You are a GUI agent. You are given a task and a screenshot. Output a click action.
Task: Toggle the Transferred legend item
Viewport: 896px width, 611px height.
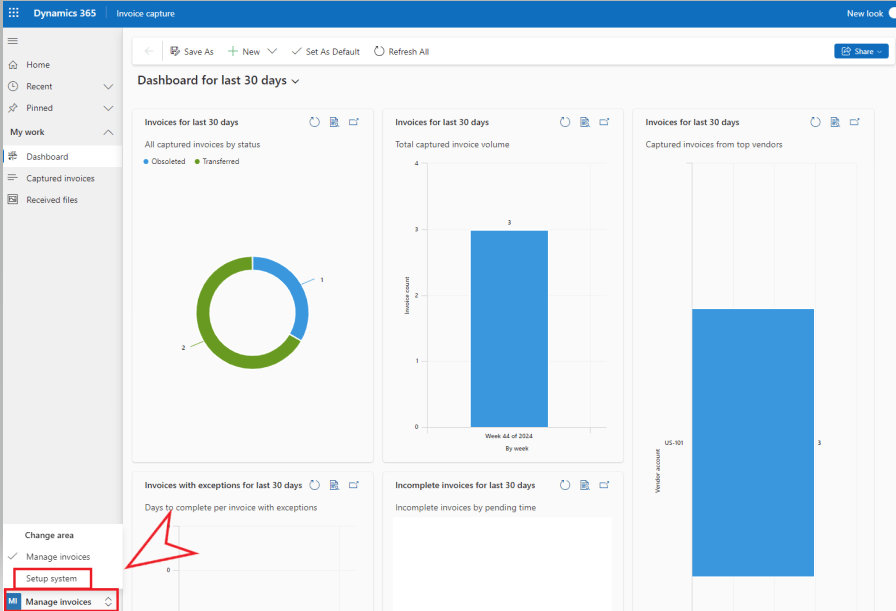pyautogui.click(x=220, y=161)
